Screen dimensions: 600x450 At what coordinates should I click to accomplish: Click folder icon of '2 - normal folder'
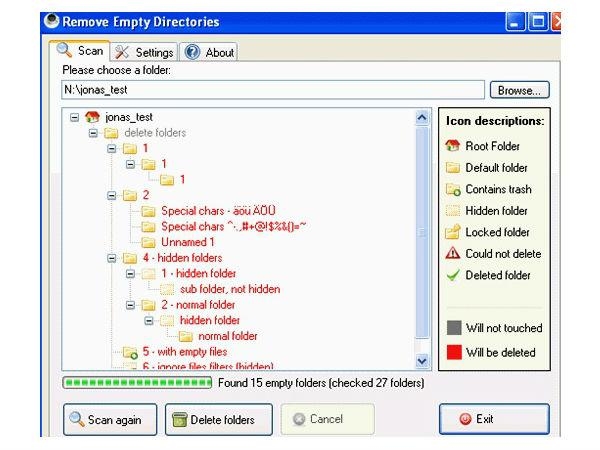148,305
